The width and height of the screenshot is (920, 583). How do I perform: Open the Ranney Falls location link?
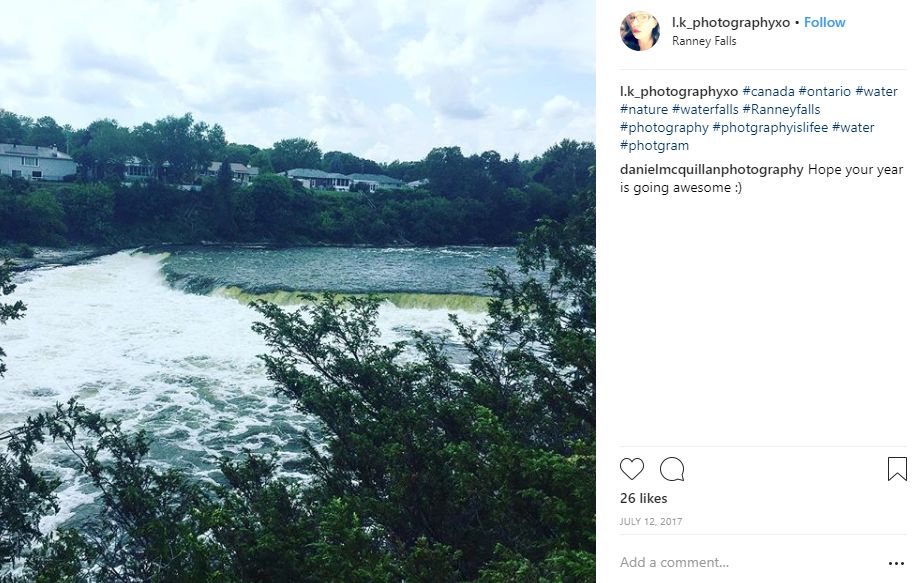704,41
